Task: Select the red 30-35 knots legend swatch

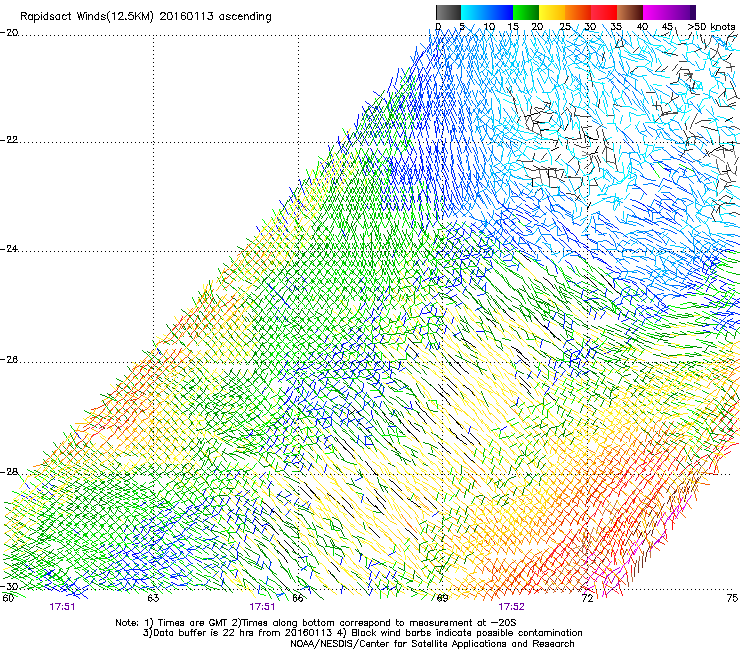Action: pos(604,12)
